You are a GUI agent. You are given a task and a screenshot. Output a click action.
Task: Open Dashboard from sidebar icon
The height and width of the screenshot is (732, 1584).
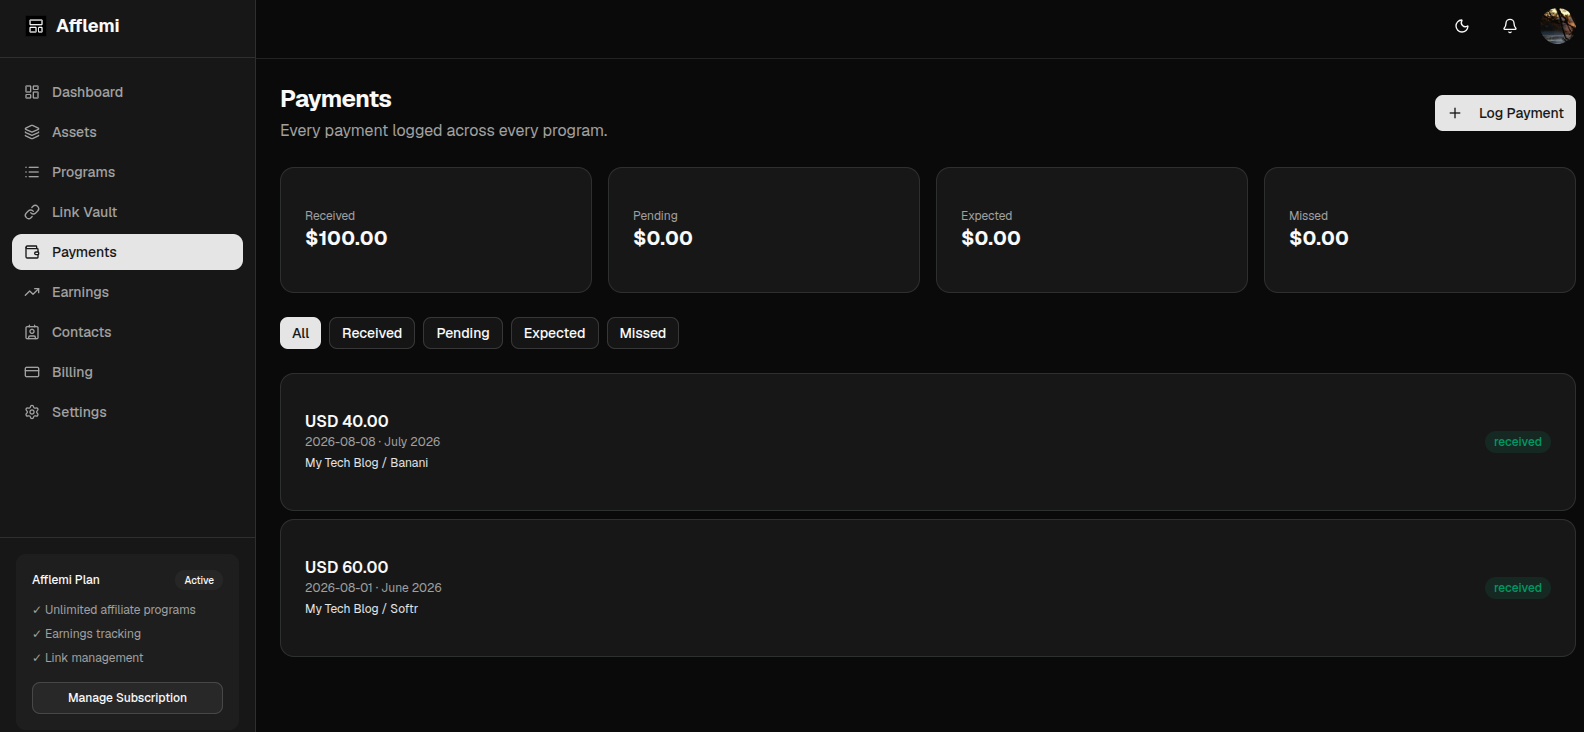click(x=32, y=92)
